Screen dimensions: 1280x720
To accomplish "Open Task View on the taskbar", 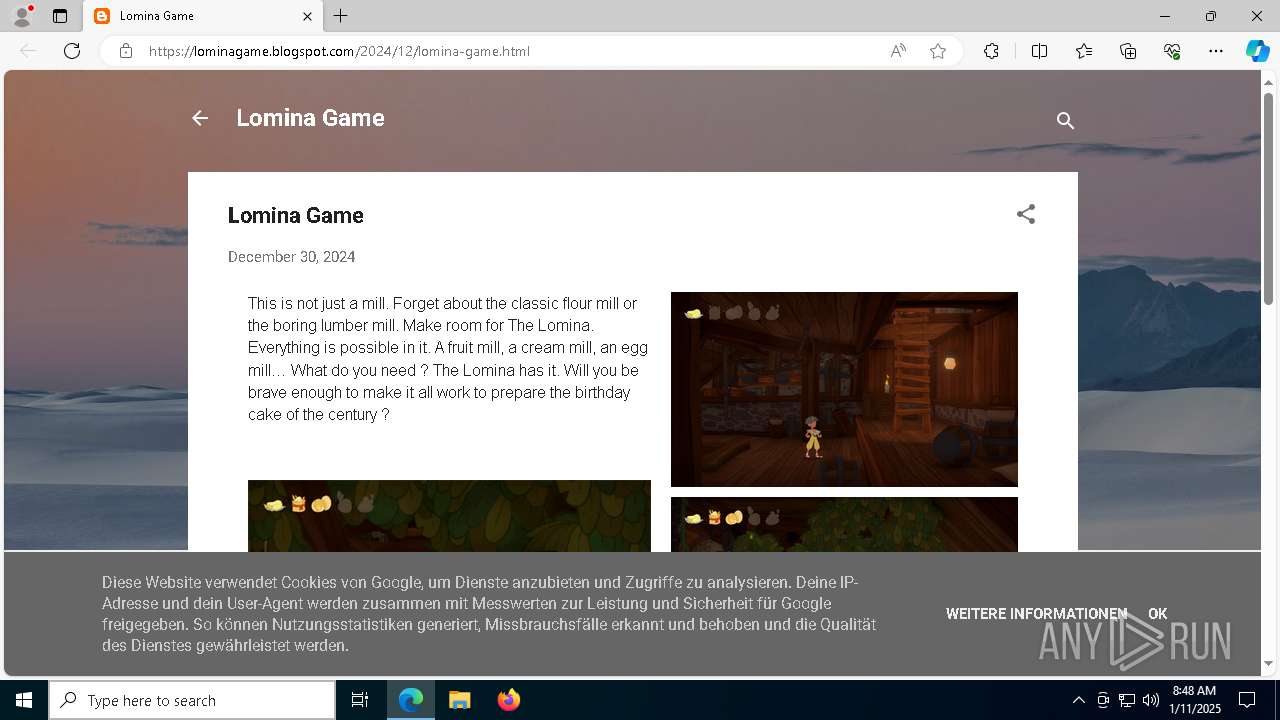I will click(360, 700).
